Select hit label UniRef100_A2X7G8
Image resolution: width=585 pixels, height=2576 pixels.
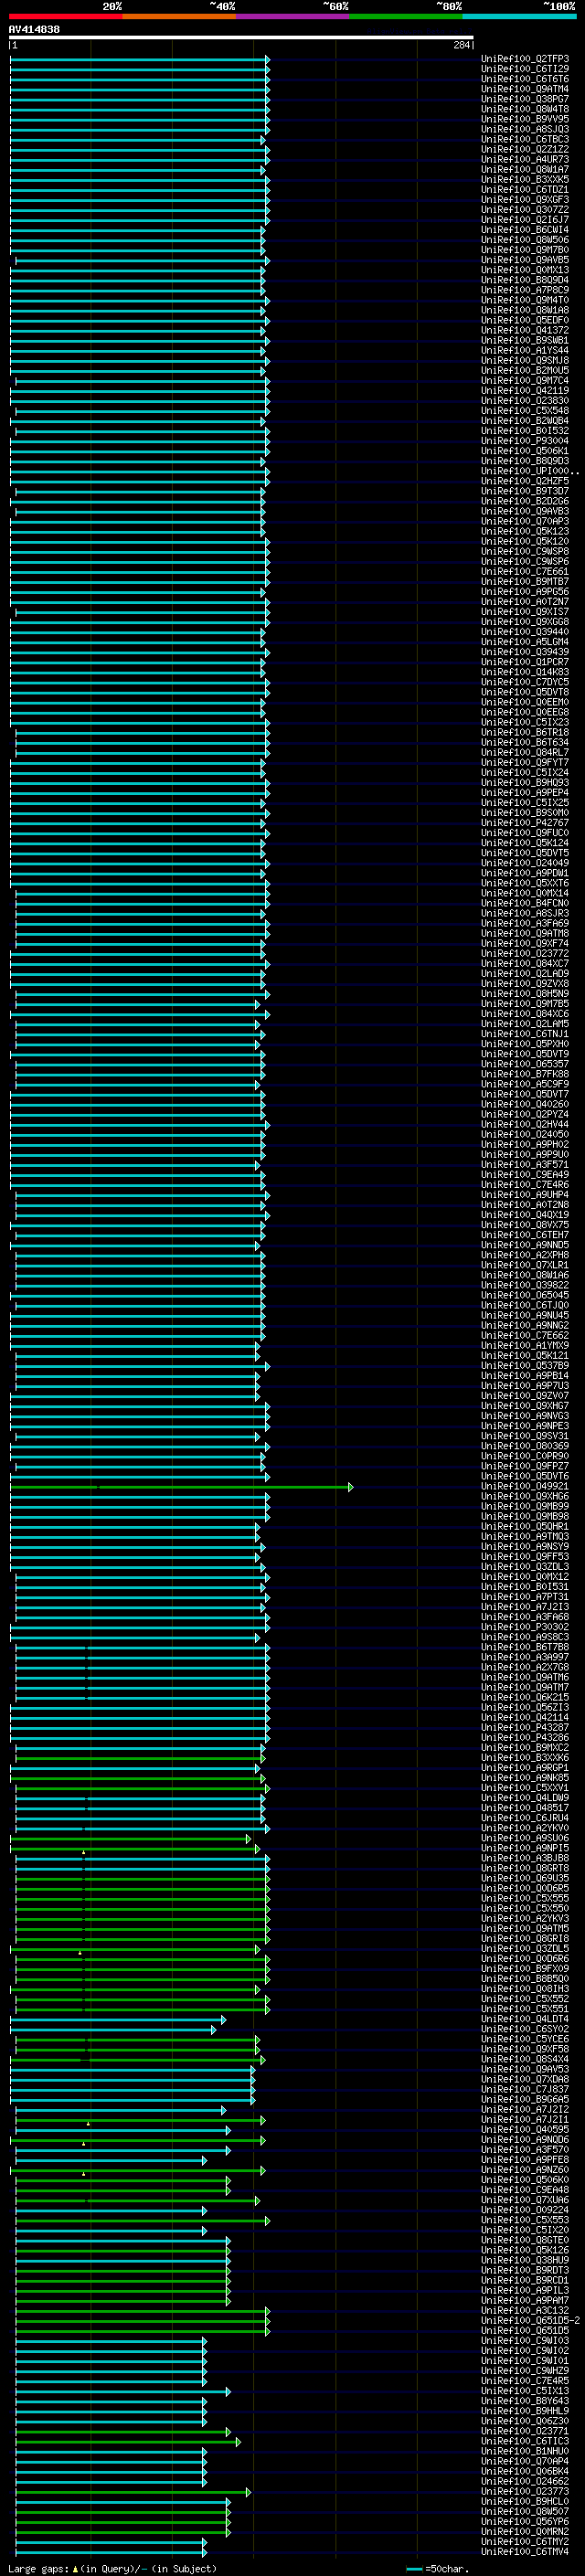click(x=525, y=1667)
